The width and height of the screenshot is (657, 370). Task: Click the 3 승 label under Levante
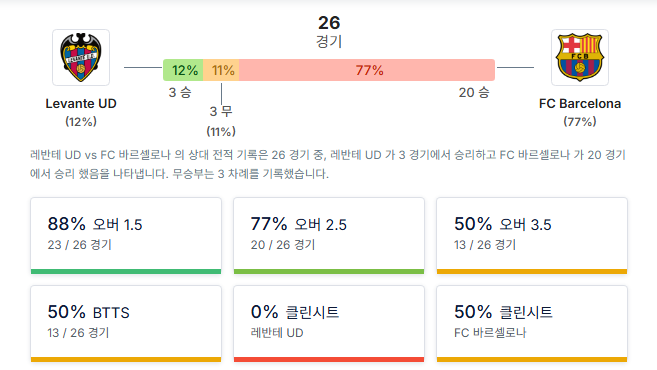click(x=180, y=93)
